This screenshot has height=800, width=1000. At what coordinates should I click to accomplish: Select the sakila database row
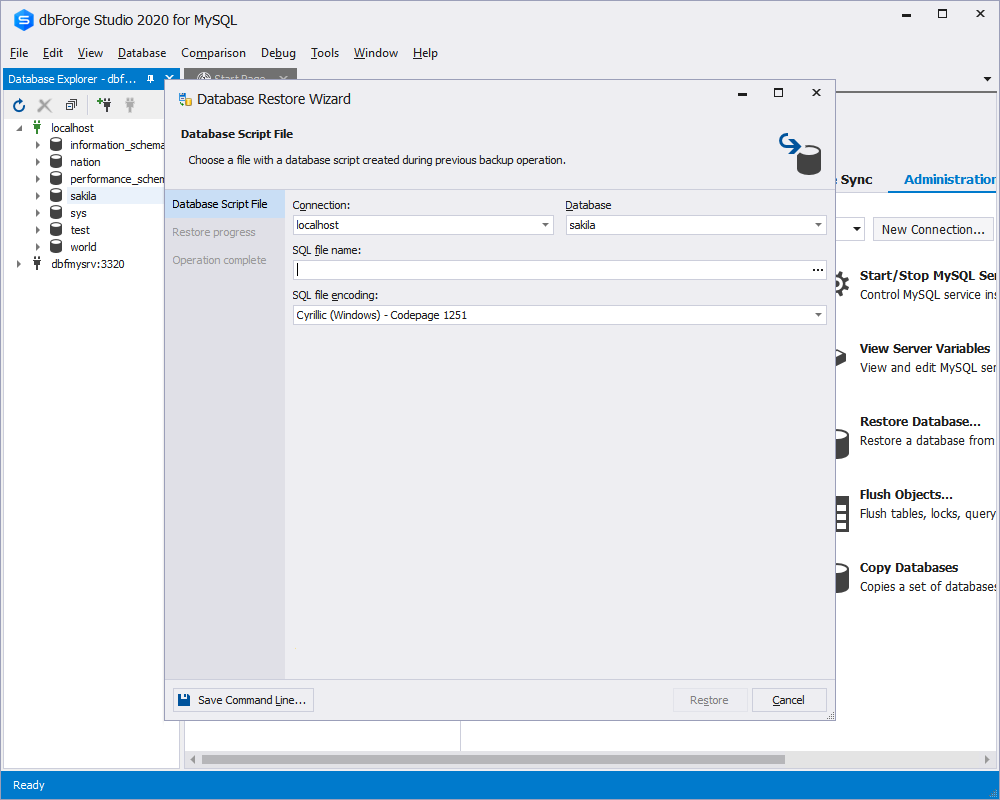[83, 196]
